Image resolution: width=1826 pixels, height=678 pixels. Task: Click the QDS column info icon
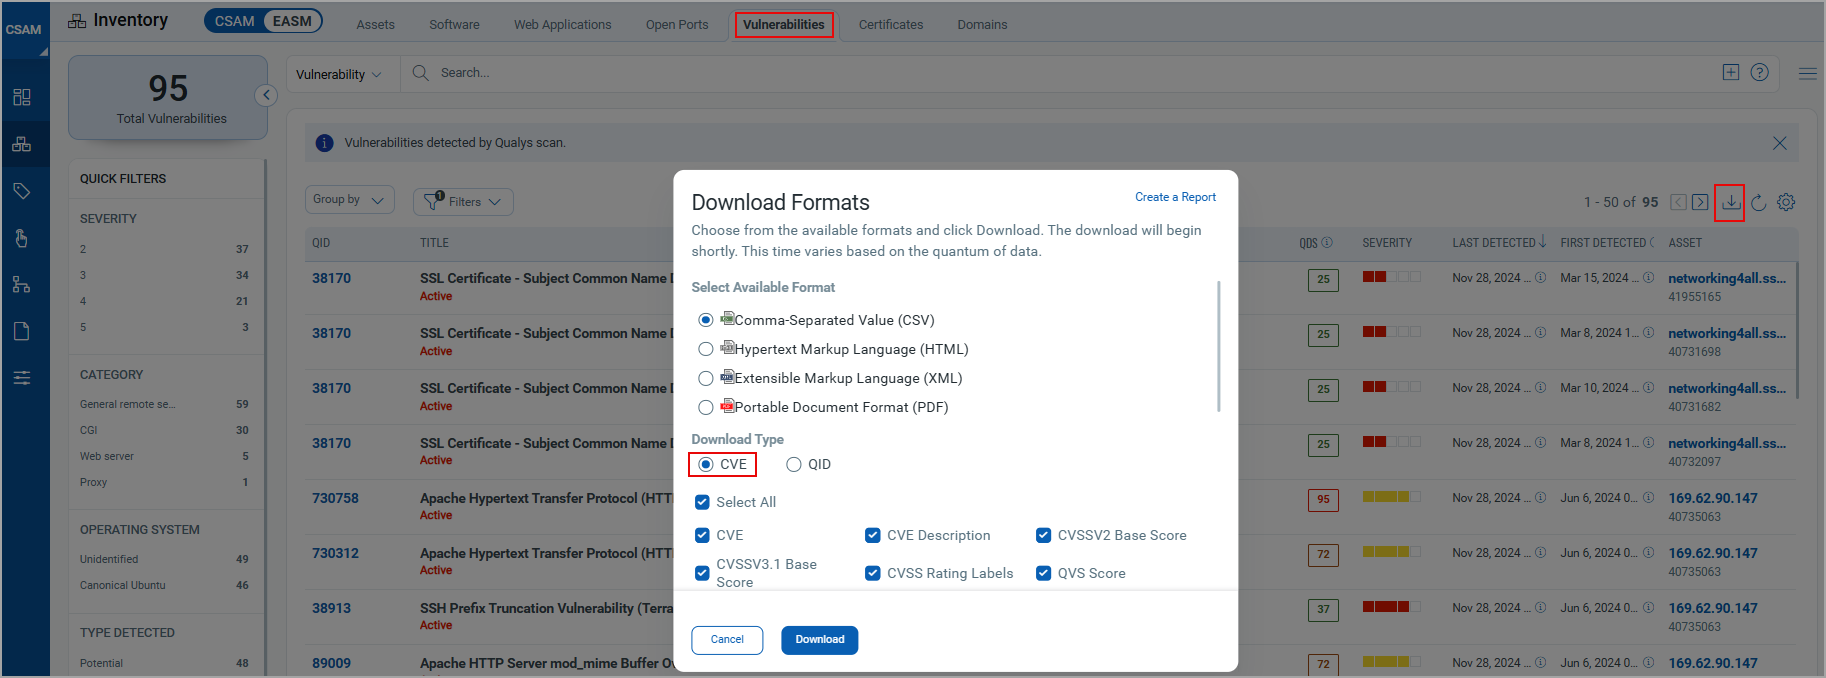point(1327,243)
